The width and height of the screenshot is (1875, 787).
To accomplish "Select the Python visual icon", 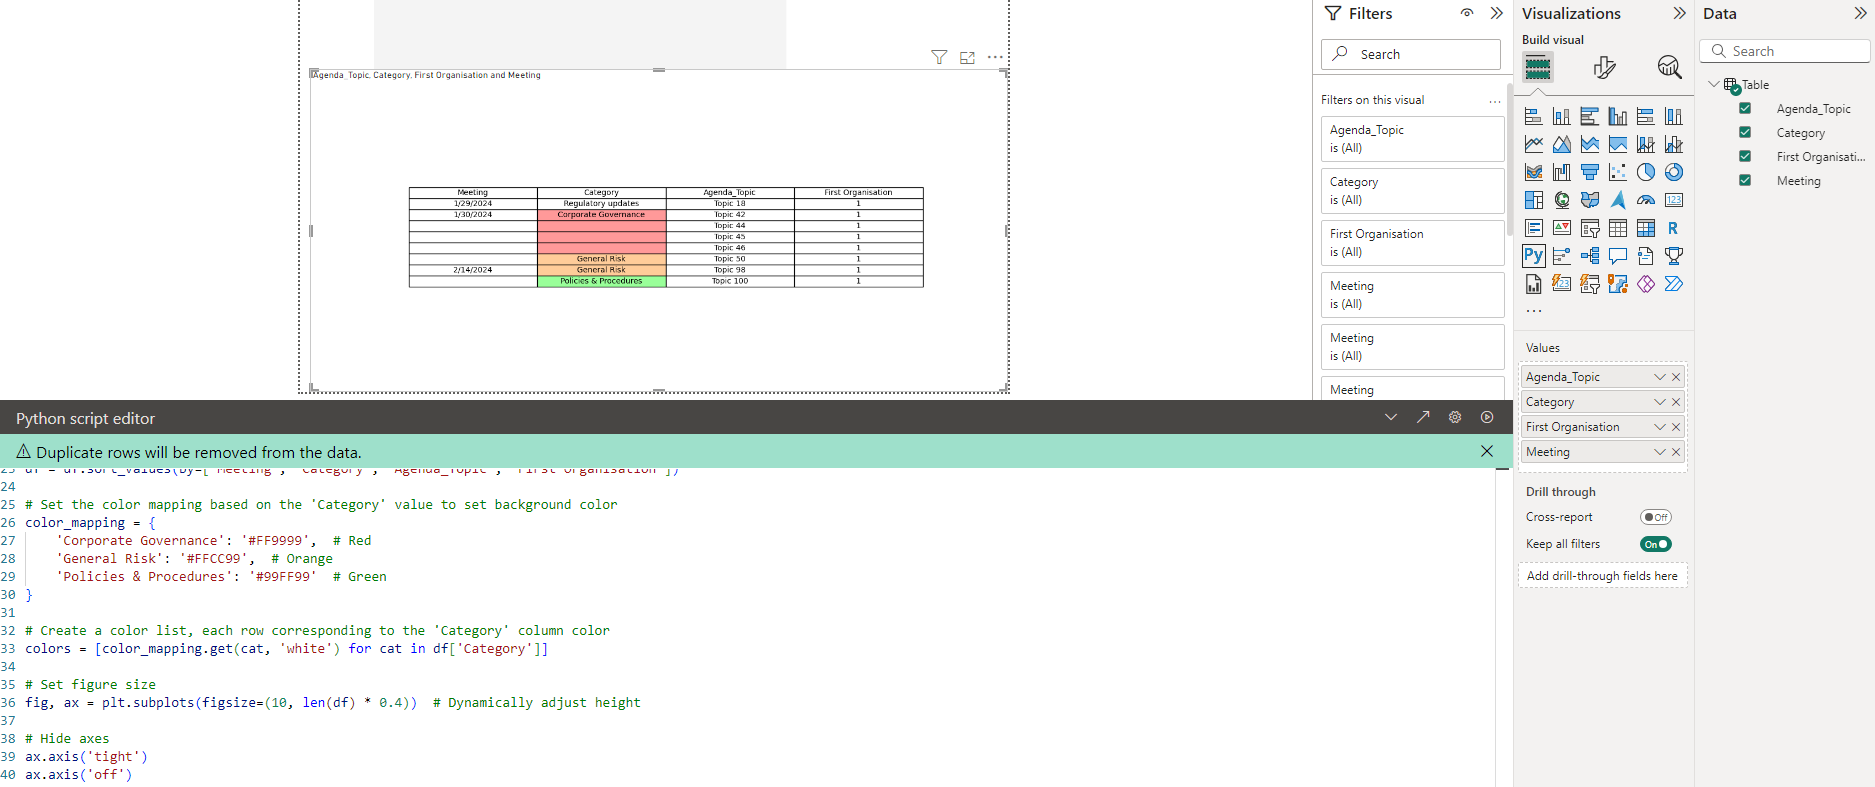I will [1533, 256].
